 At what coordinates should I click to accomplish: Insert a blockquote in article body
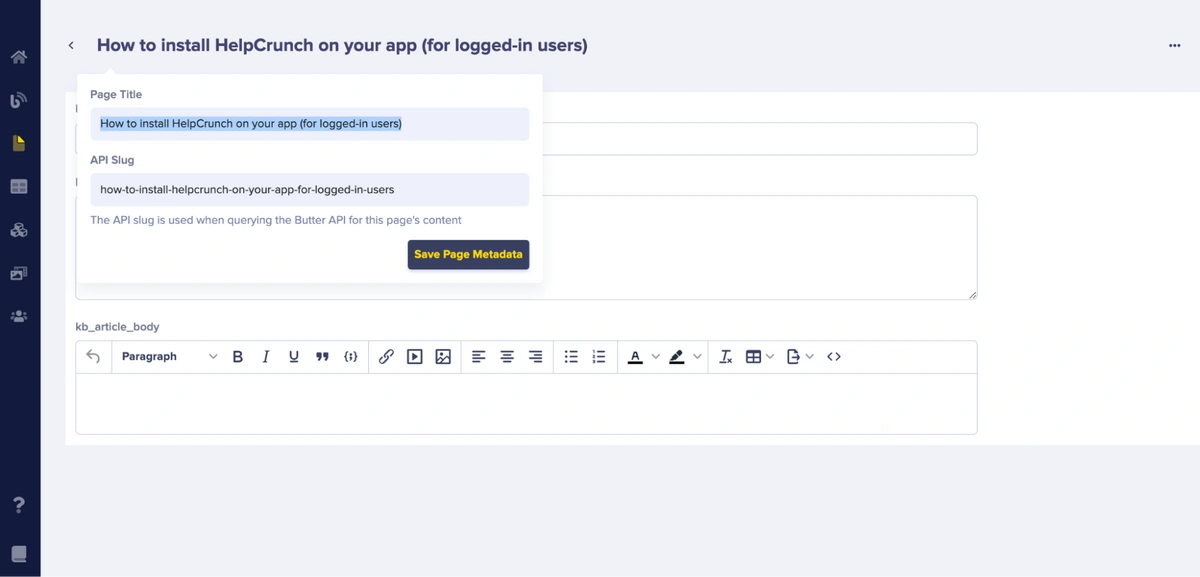point(322,357)
